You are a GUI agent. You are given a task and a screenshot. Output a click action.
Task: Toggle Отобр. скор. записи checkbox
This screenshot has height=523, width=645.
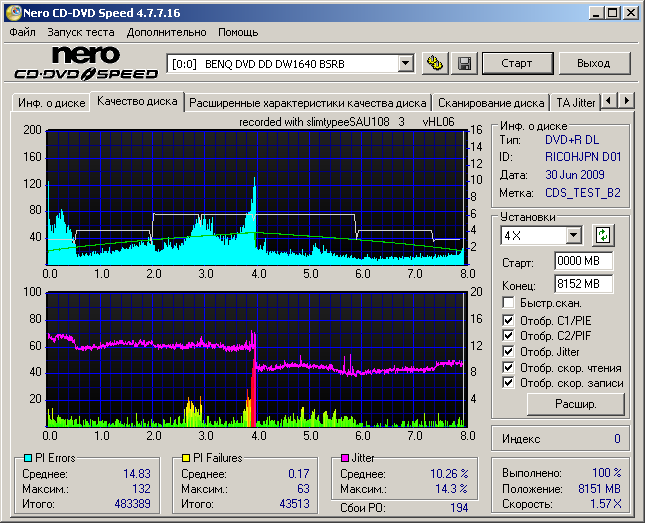click(508, 383)
